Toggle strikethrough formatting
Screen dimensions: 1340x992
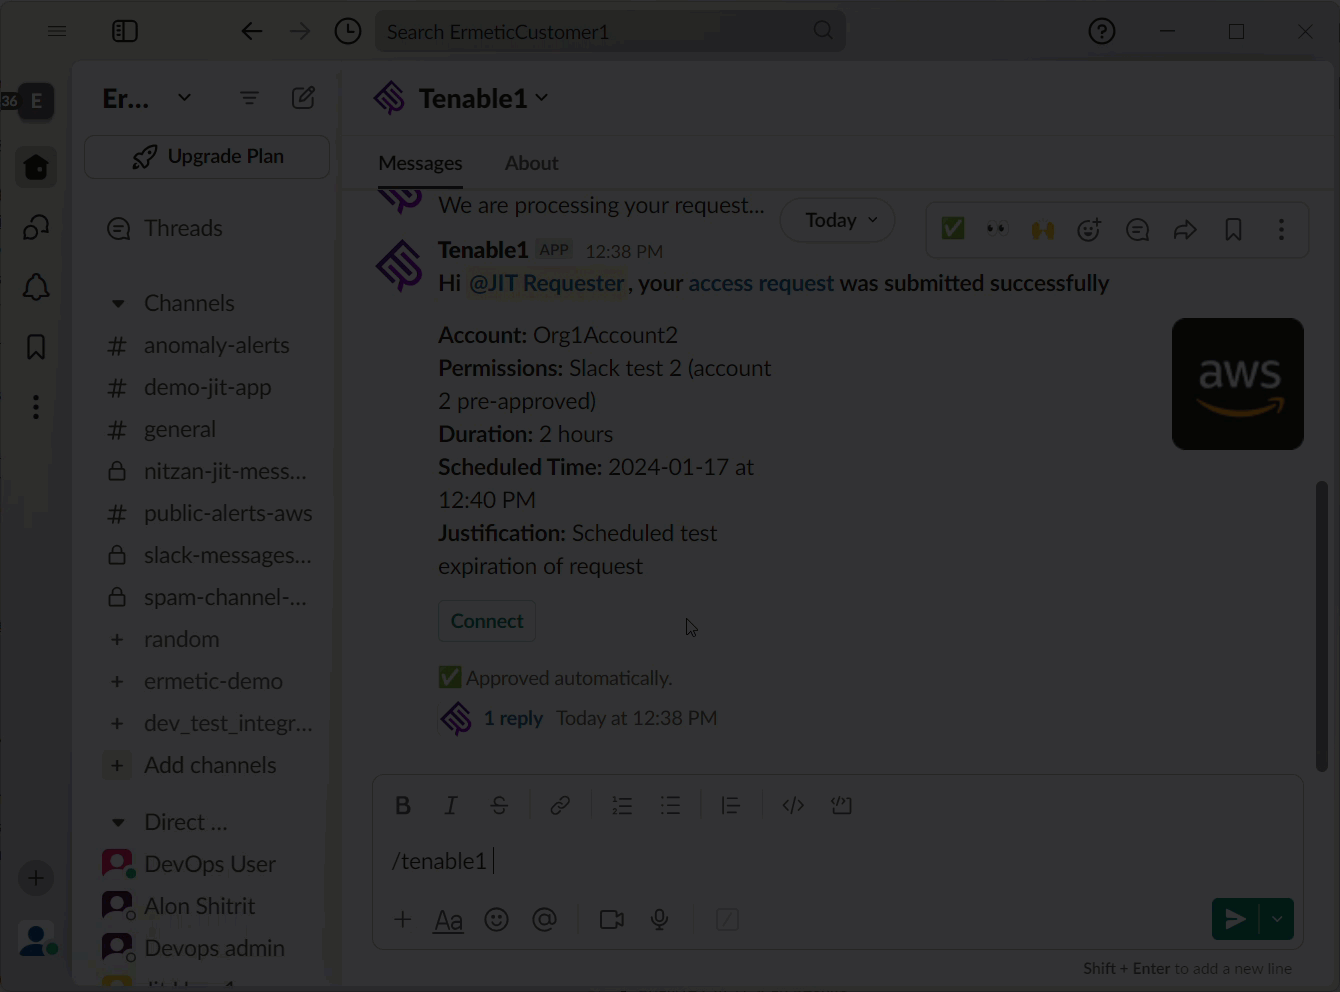pyautogui.click(x=499, y=805)
